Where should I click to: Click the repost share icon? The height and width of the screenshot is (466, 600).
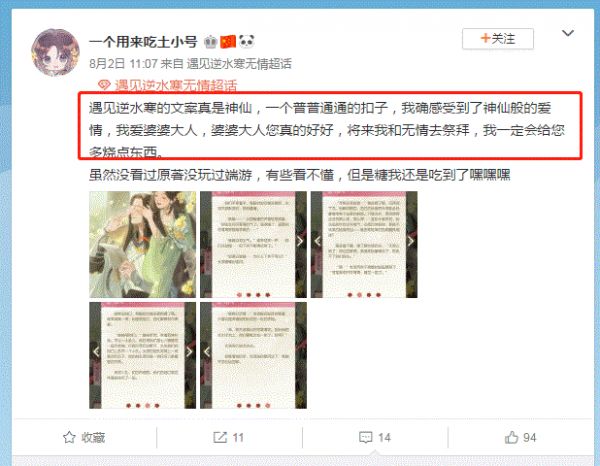220,437
